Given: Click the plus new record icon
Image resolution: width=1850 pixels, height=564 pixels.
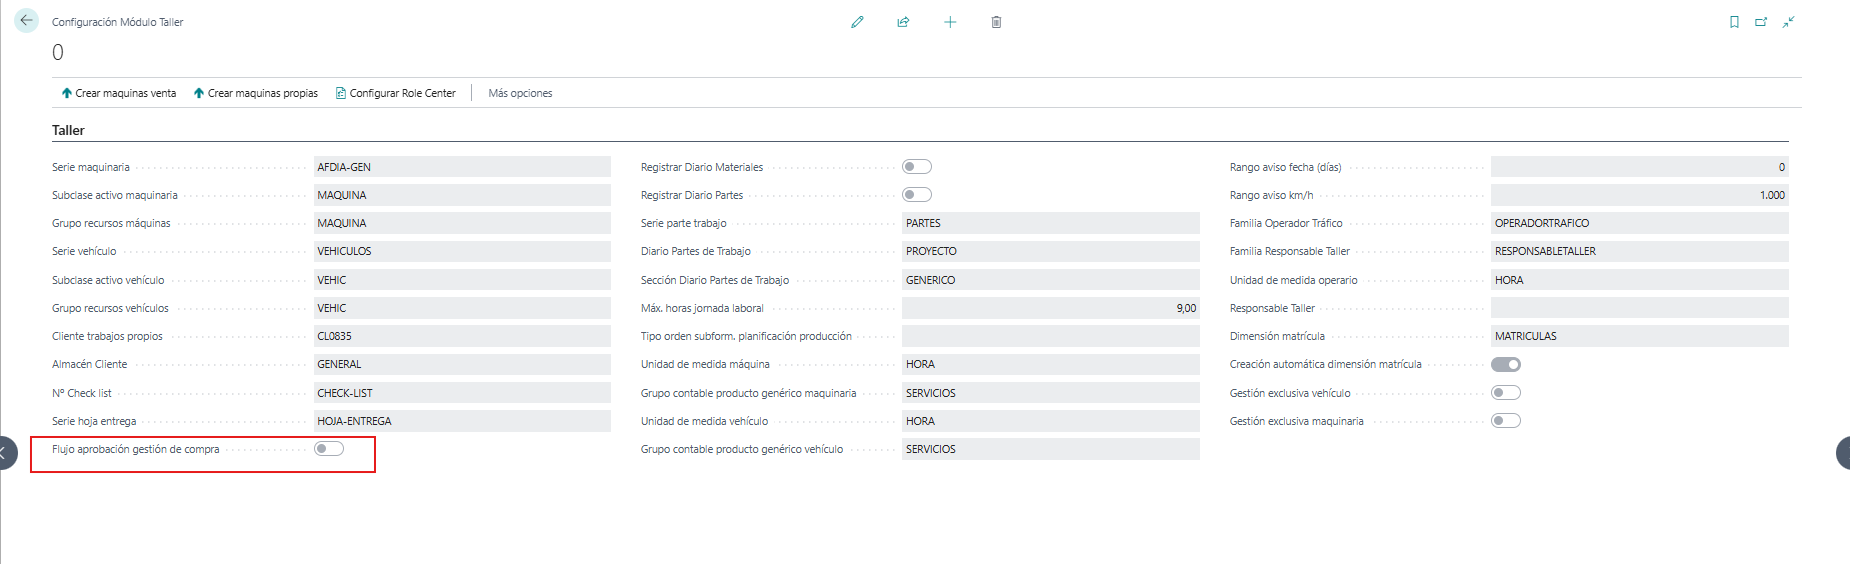Looking at the screenshot, I should [x=950, y=22].
